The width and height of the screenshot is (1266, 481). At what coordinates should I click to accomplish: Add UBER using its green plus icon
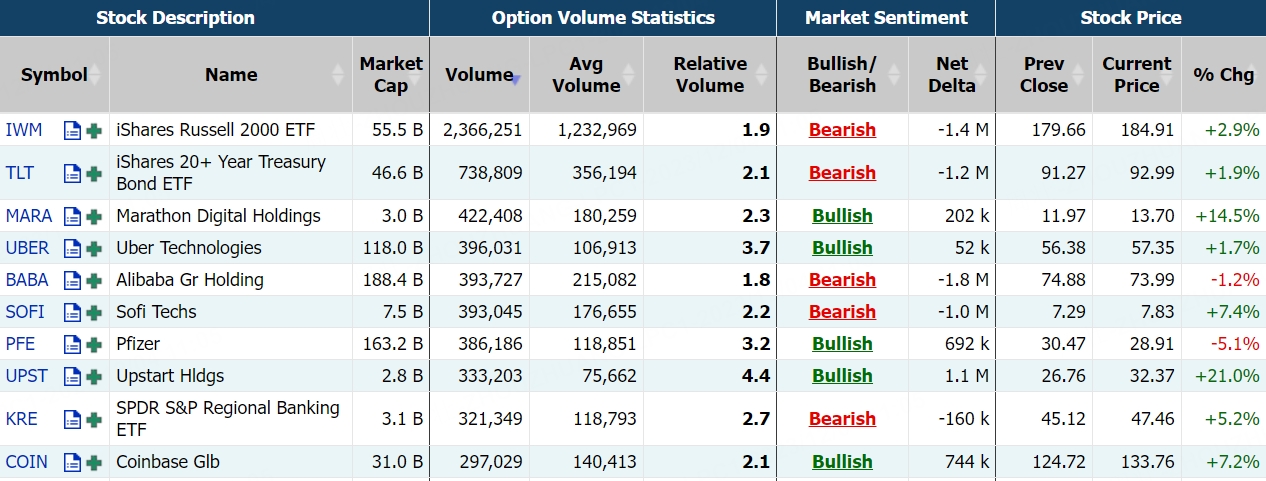(94, 248)
